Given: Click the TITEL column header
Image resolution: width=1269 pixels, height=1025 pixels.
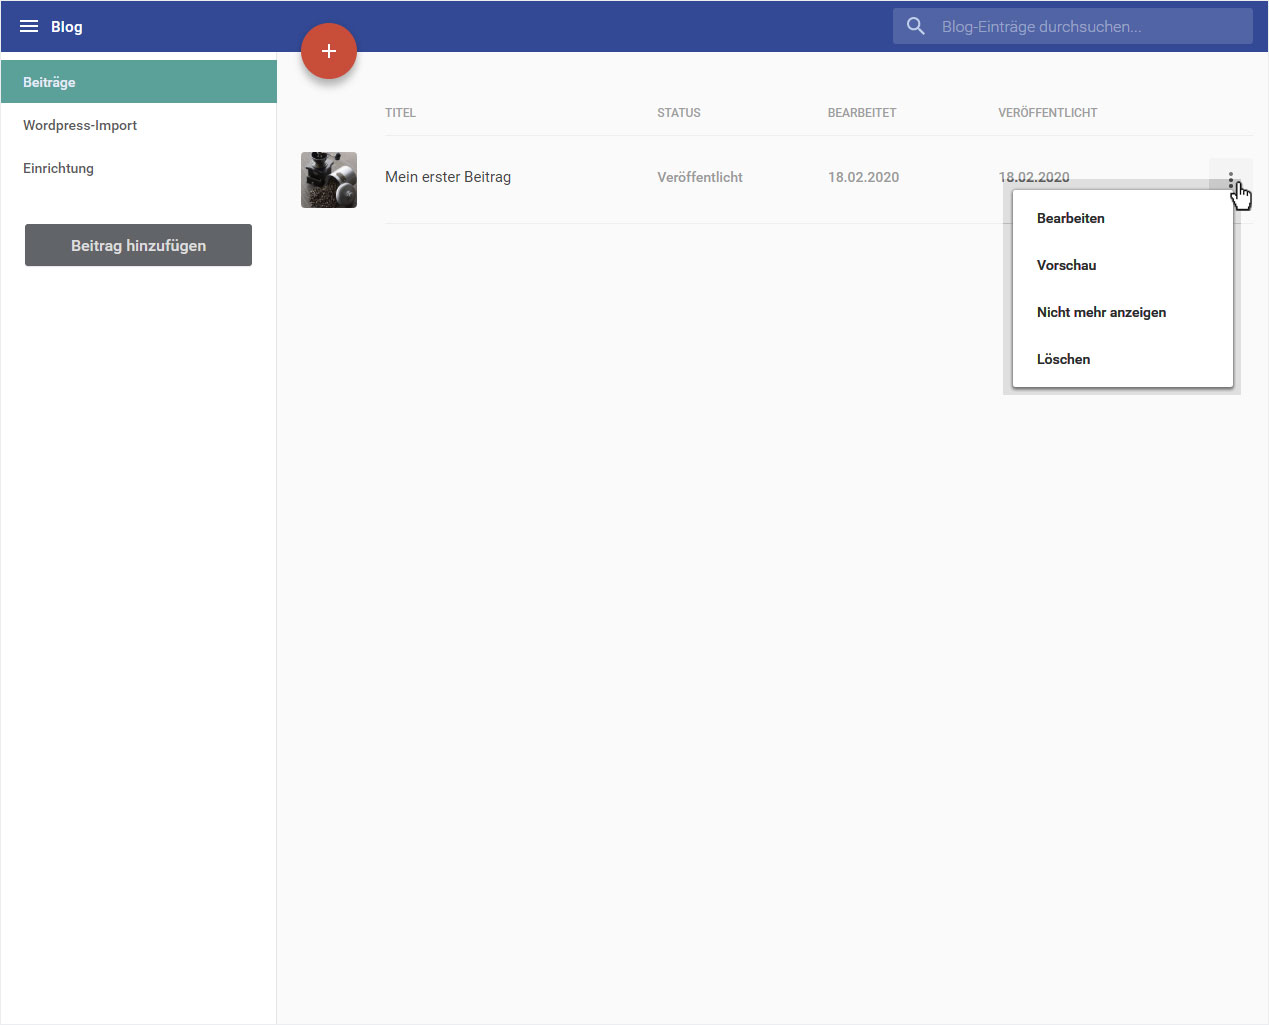Looking at the screenshot, I should pyautogui.click(x=400, y=113).
